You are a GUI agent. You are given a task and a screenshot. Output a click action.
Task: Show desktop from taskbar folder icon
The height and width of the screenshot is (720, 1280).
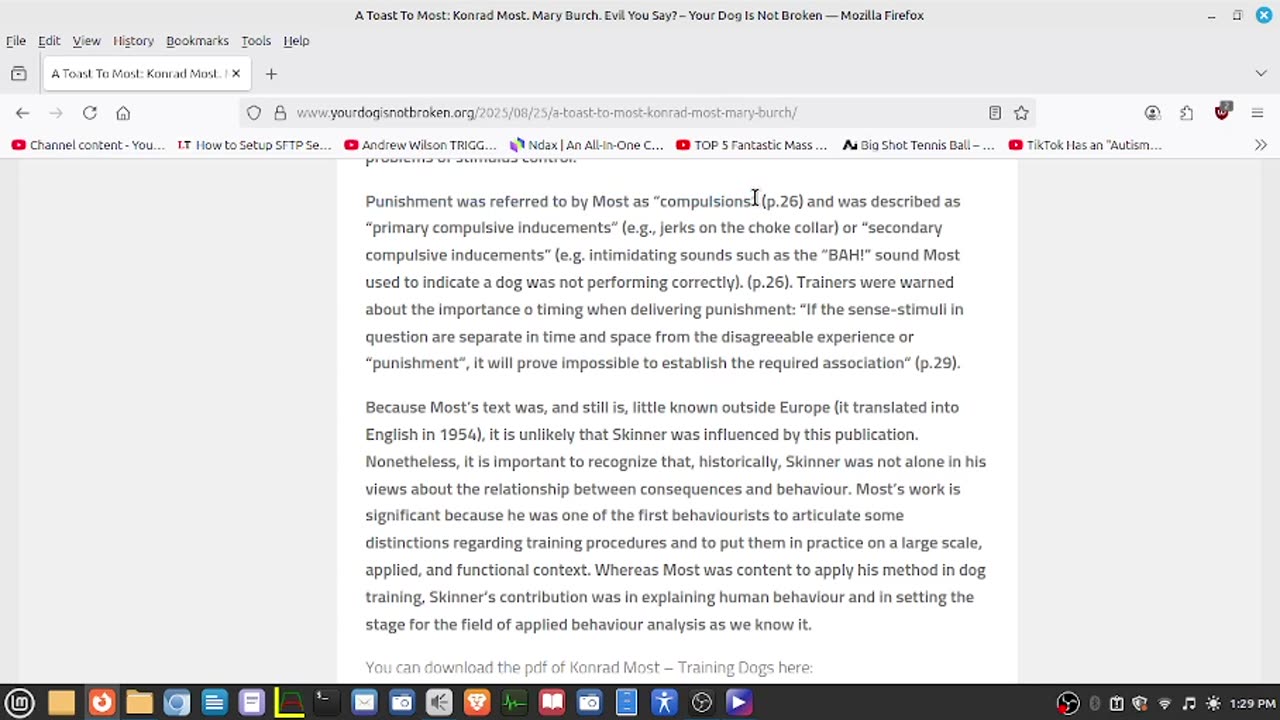(x=61, y=703)
